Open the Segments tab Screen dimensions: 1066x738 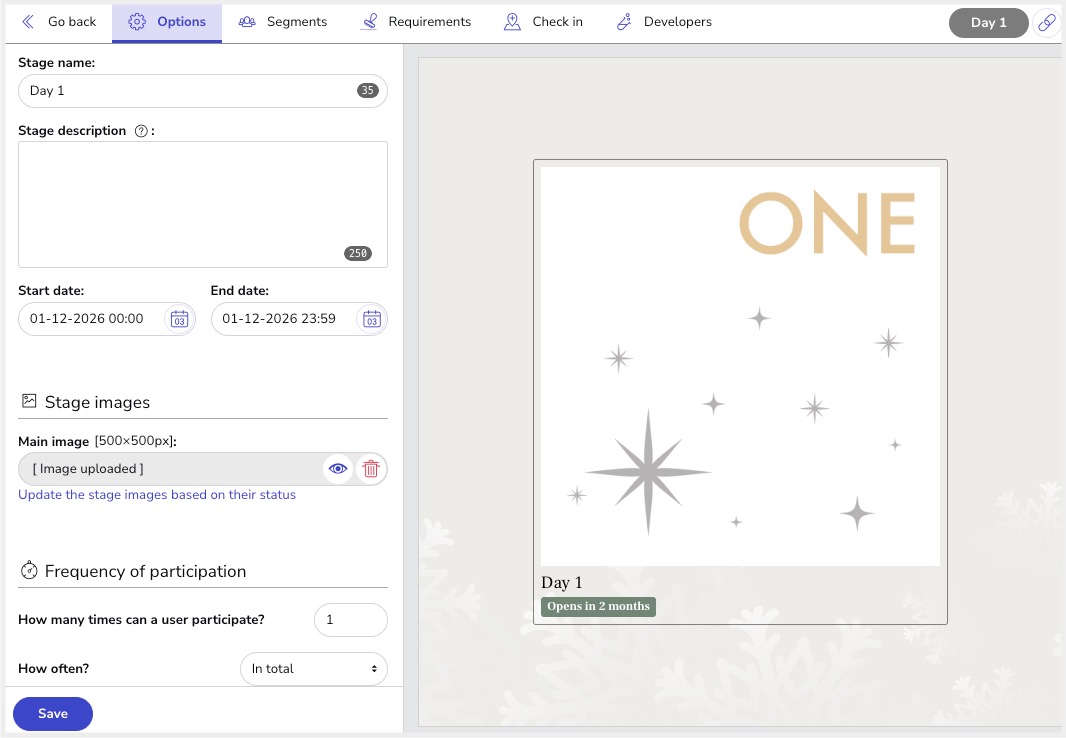click(x=283, y=22)
